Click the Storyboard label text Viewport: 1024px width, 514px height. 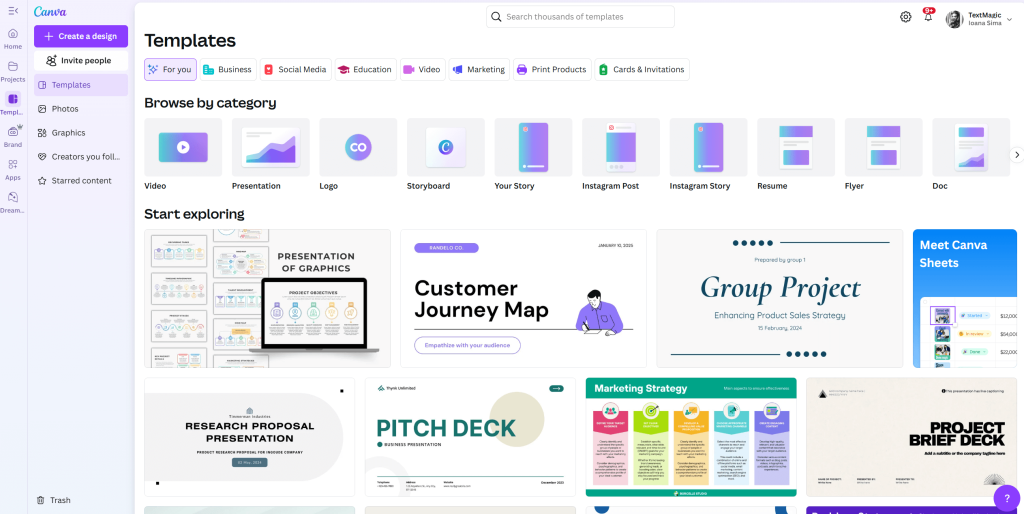428,186
